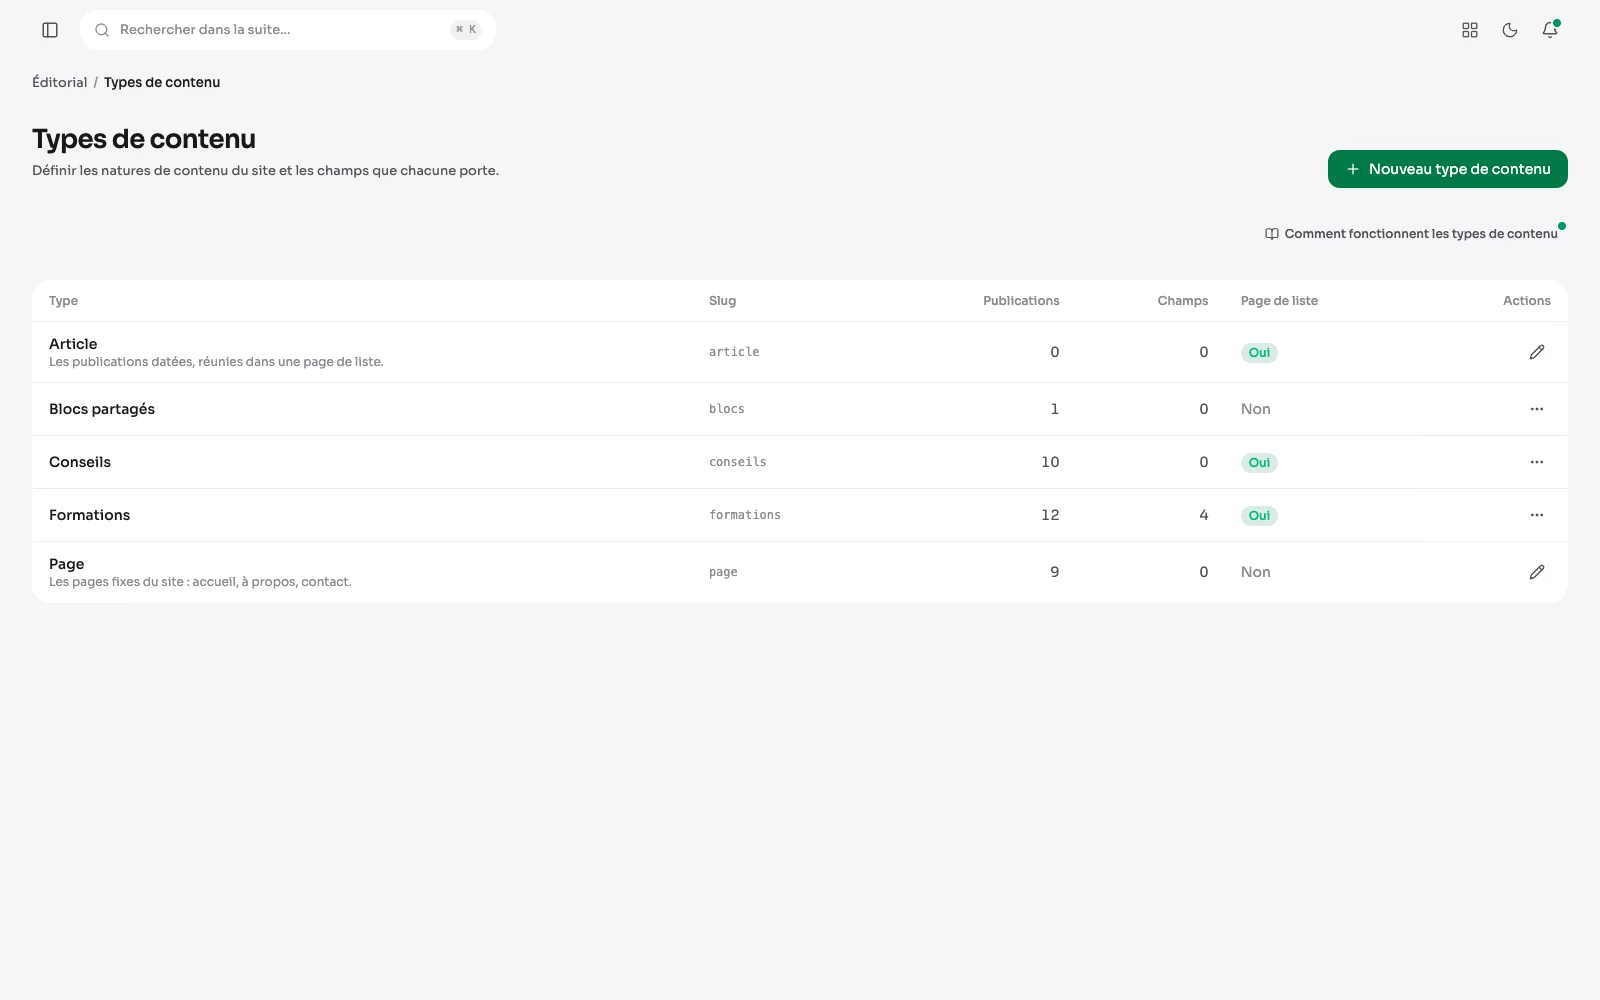Click the champs count 4 for Formations

(1204, 515)
